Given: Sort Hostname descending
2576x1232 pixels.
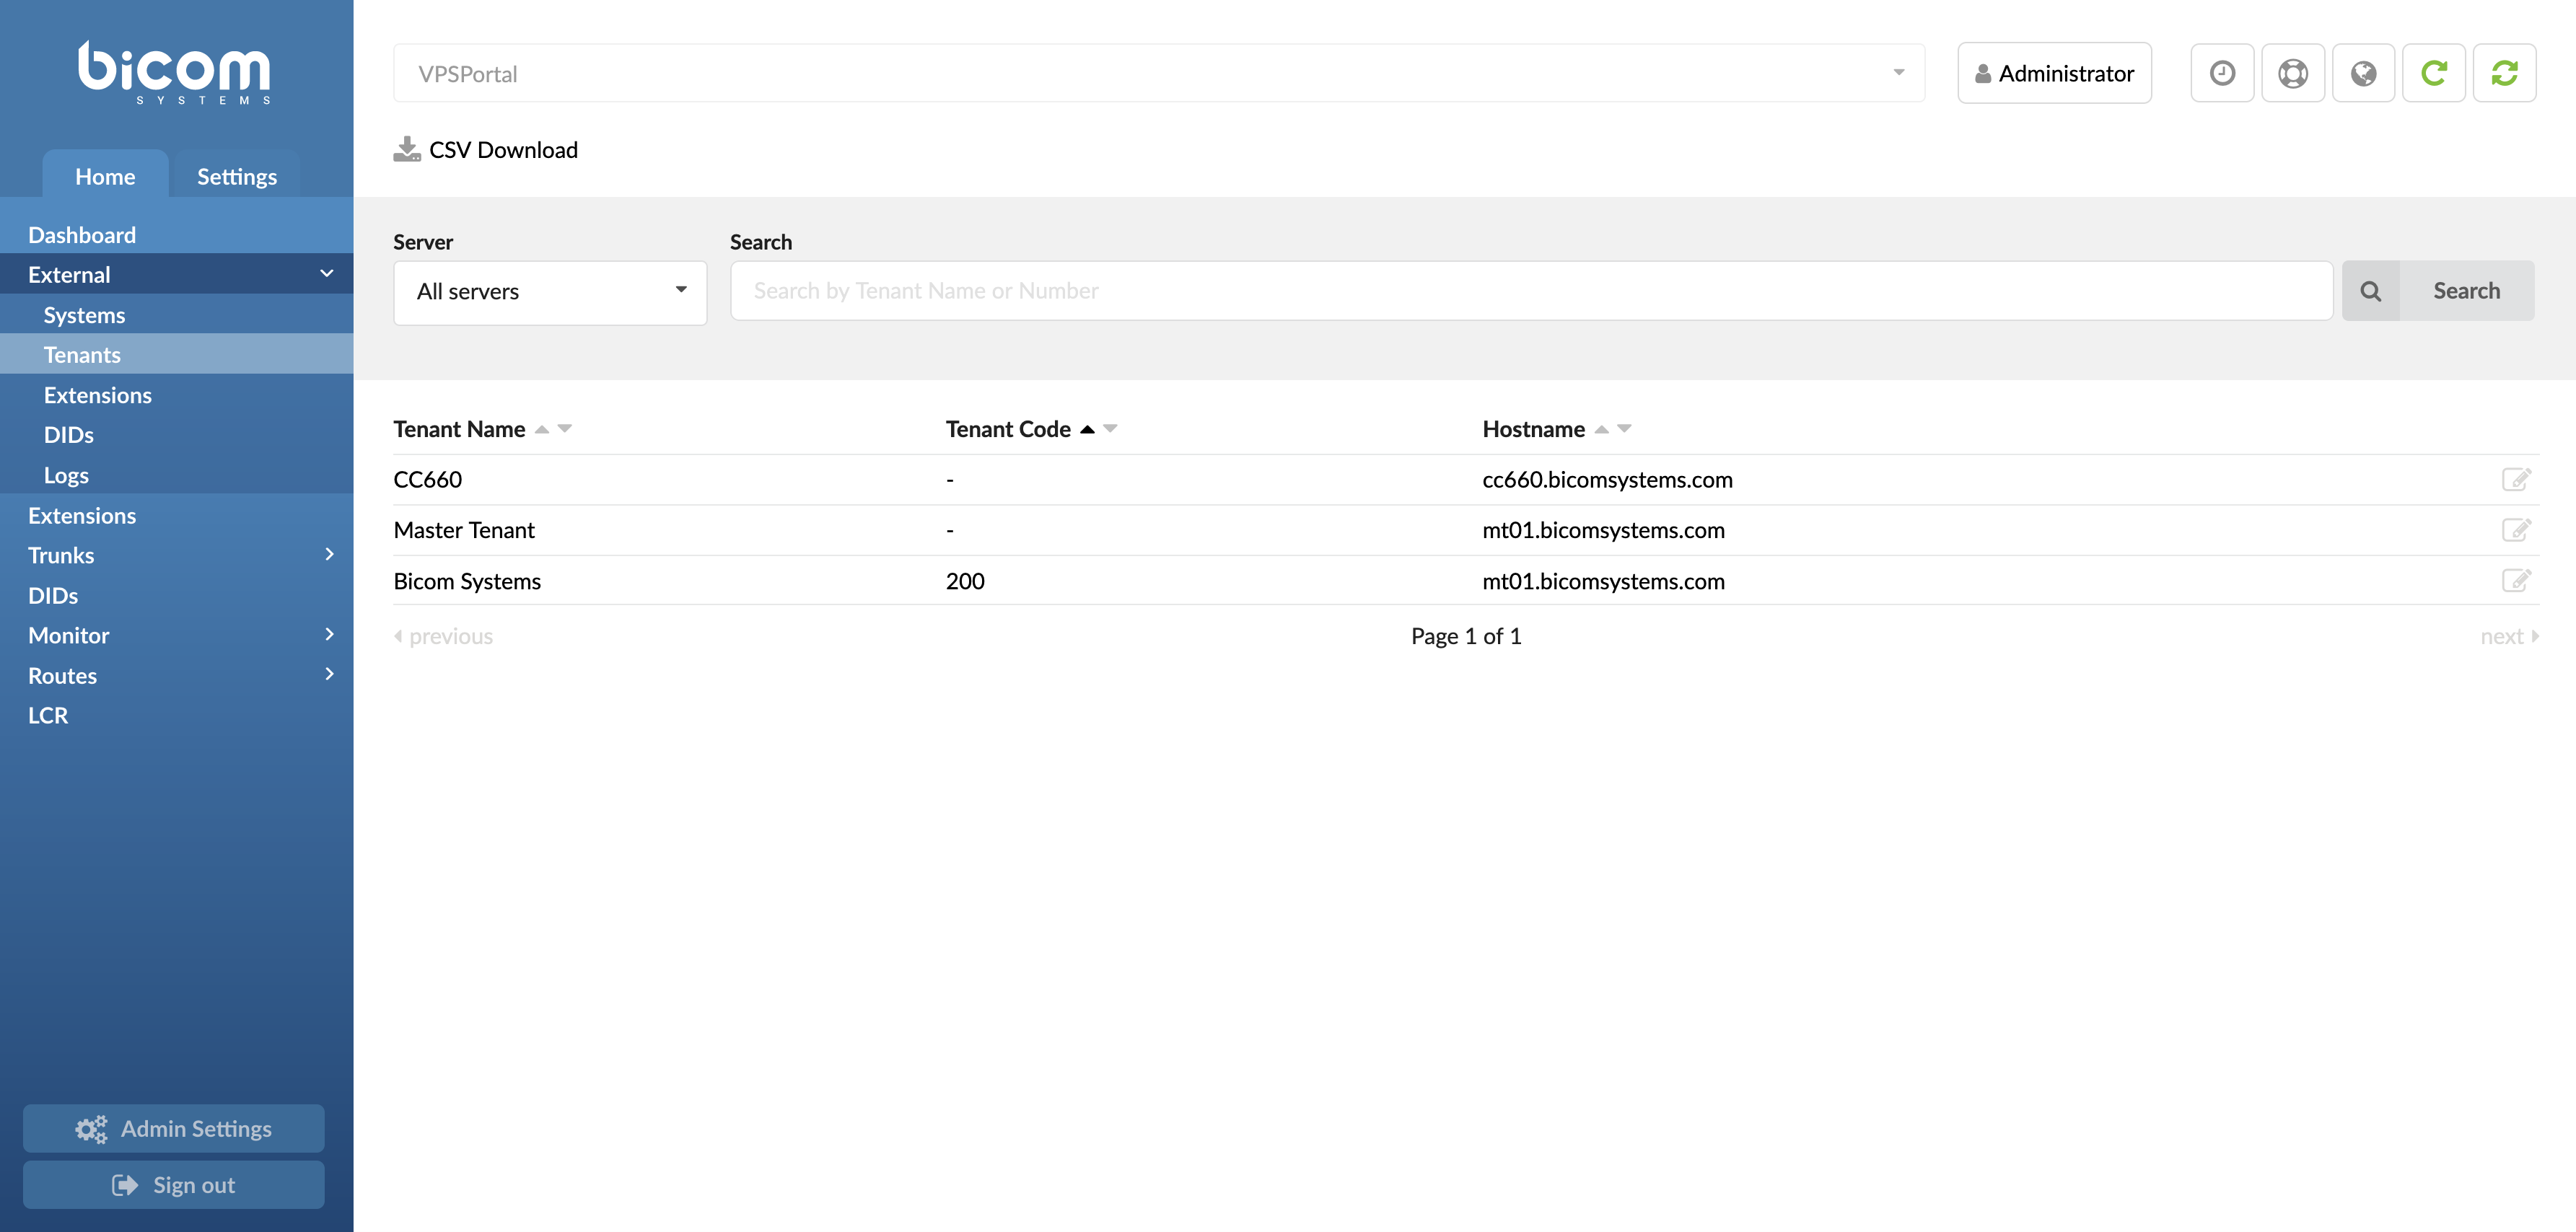Looking at the screenshot, I should coord(1624,429).
